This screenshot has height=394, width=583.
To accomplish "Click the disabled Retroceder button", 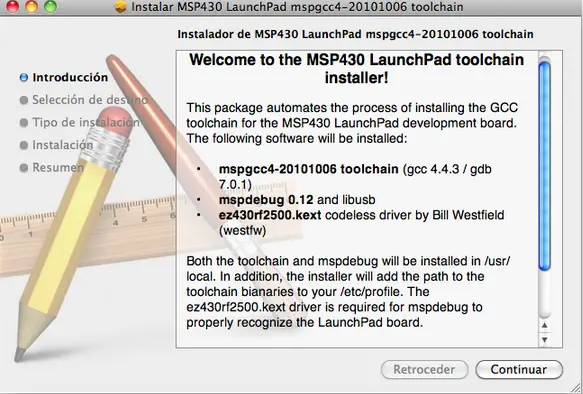I will 424,369.
